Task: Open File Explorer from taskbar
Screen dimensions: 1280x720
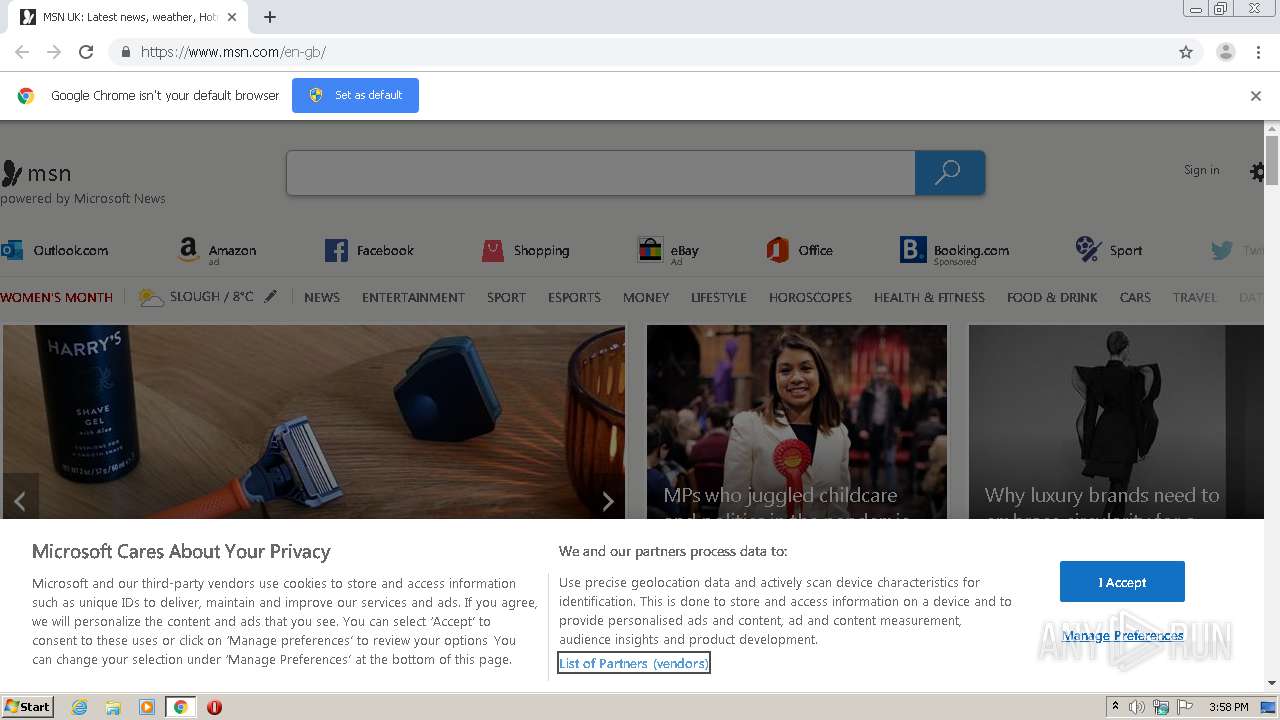Action: (113, 707)
